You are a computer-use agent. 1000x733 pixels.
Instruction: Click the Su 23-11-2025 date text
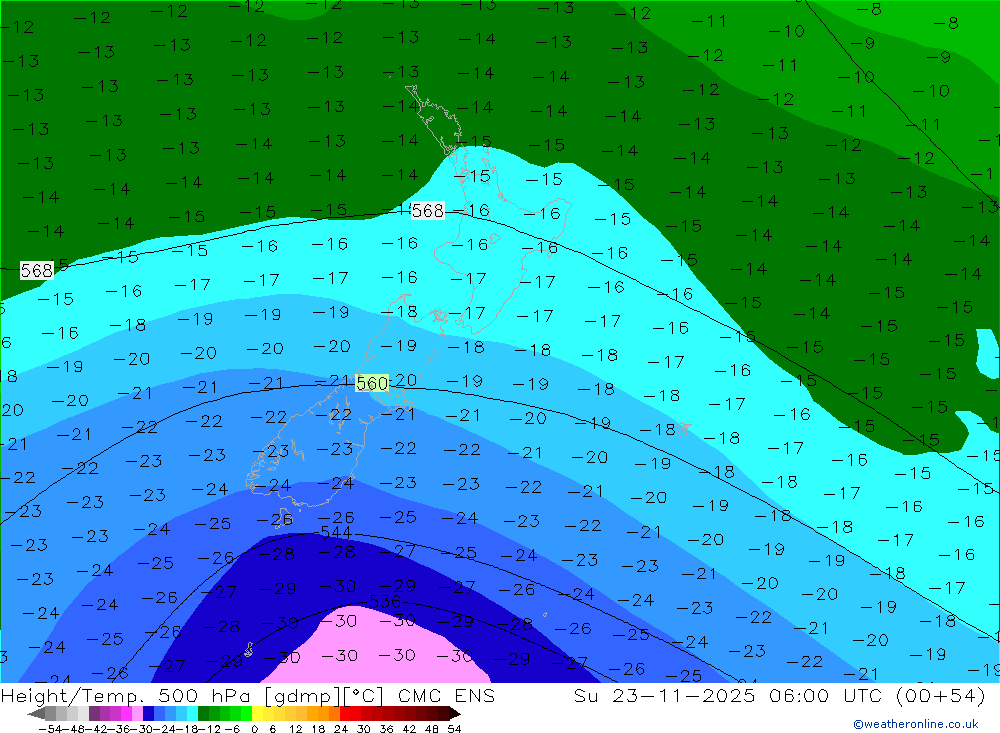[x=664, y=695]
